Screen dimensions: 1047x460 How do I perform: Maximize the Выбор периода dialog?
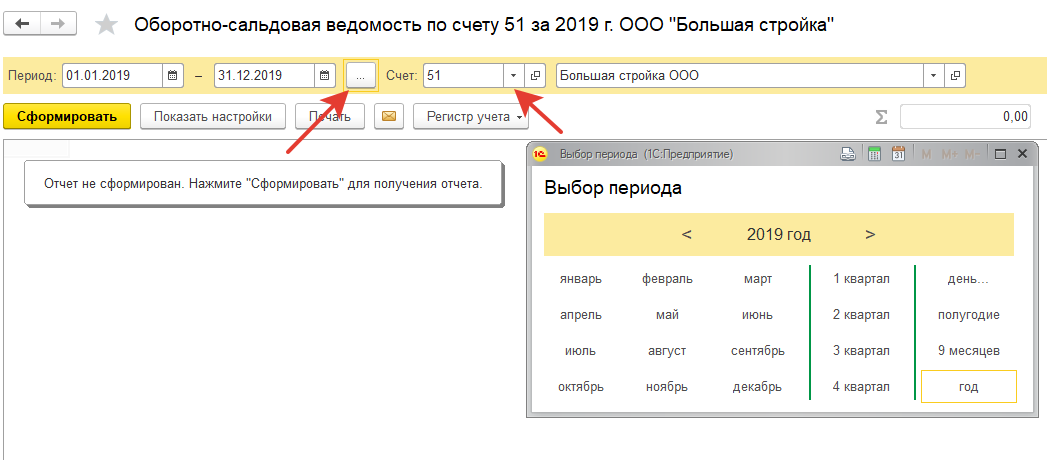pos(1000,154)
